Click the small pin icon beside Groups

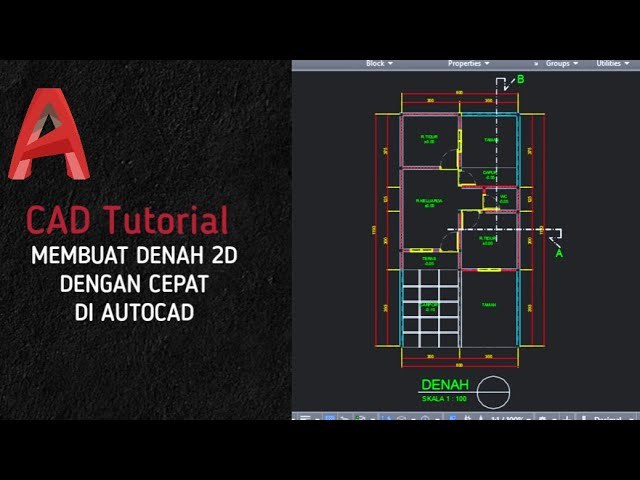pos(536,63)
